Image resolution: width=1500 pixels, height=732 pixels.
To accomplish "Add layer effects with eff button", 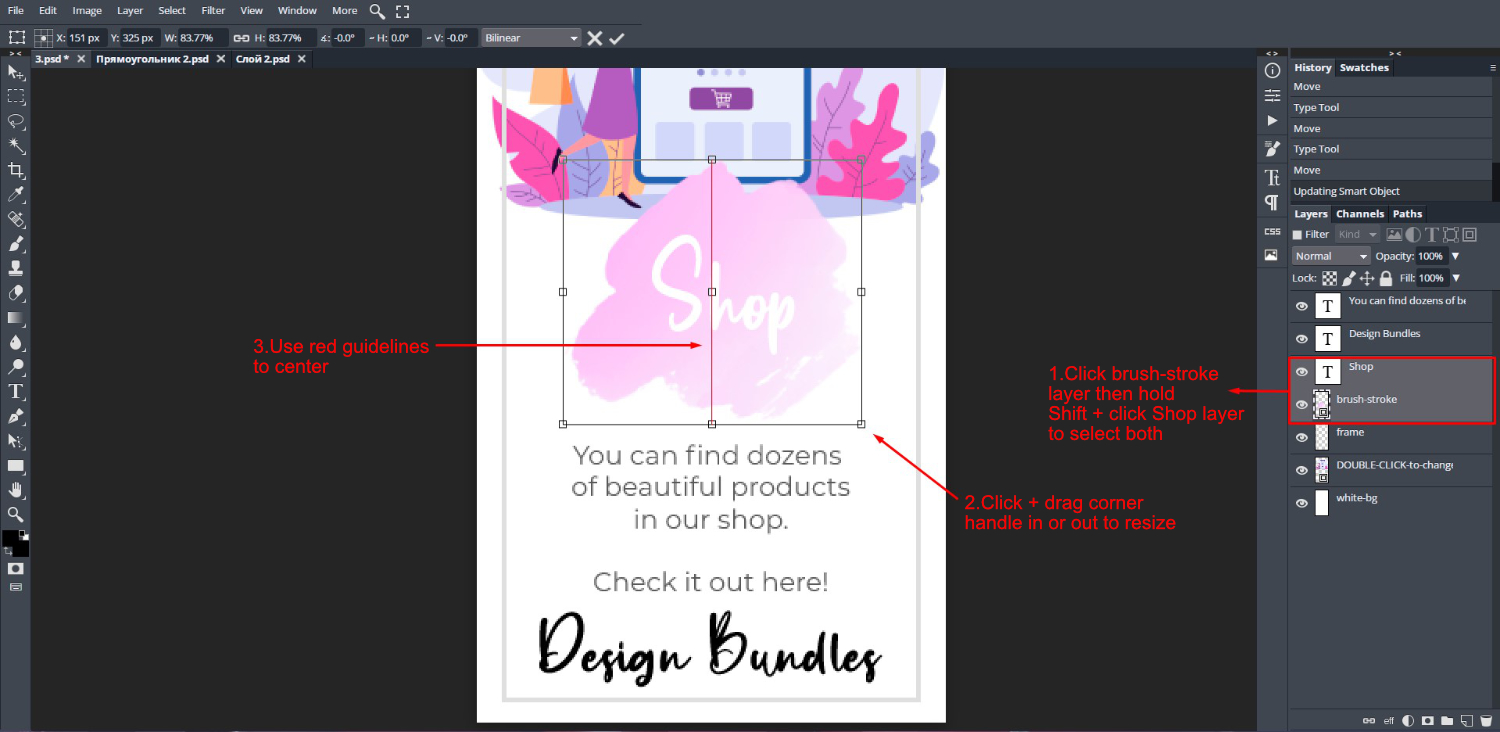I will click(x=1389, y=720).
